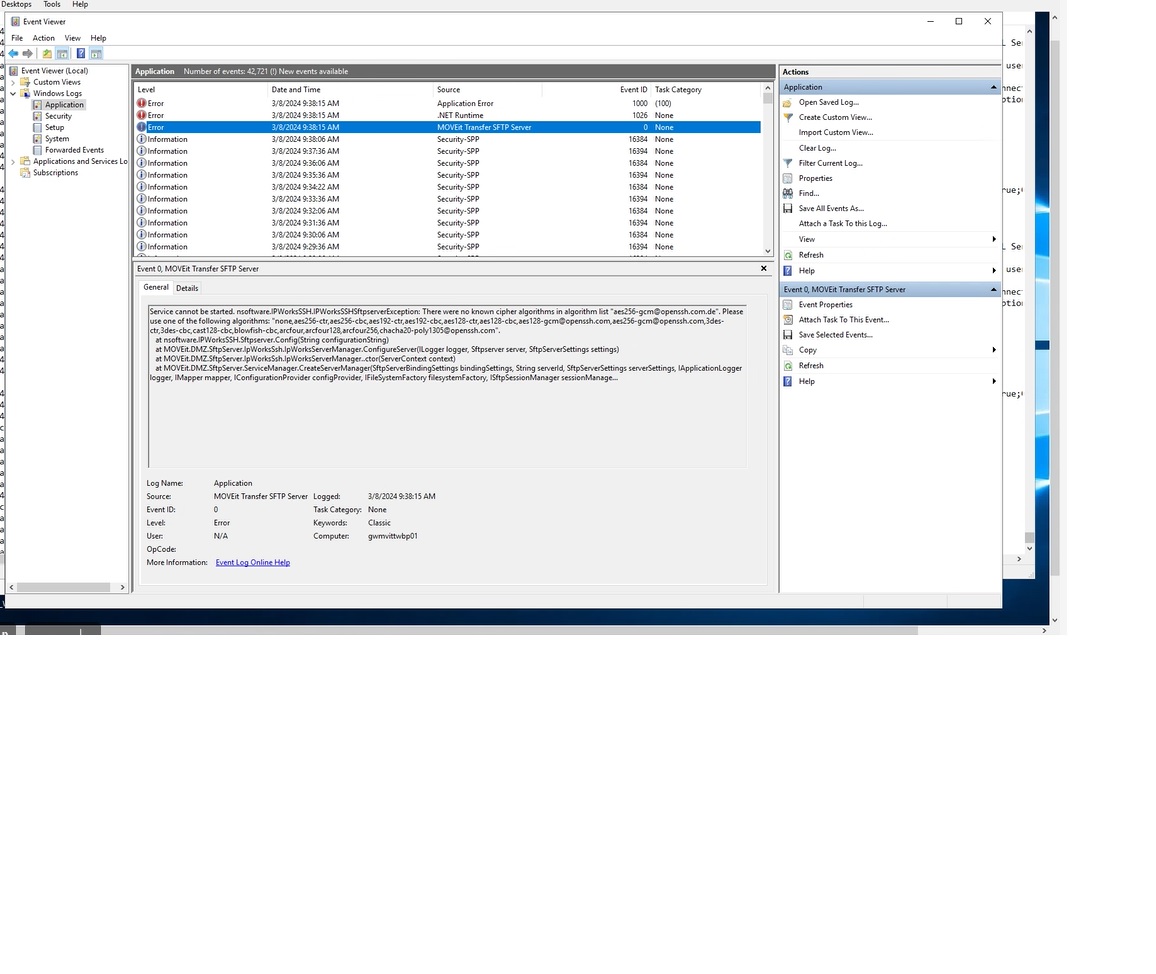Screen dimensions: 1156x974
Task: Close the event preview pane
Action: click(764, 269)
